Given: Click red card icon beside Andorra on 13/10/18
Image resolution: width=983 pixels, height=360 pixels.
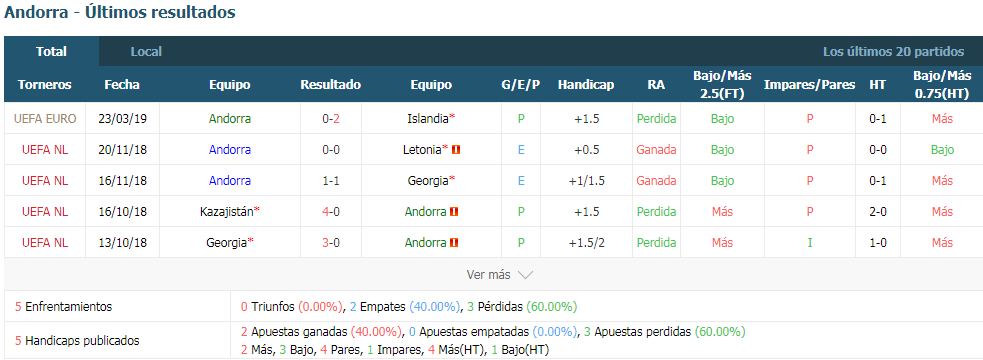Looking at the screenshot, I should pos(454,243).
